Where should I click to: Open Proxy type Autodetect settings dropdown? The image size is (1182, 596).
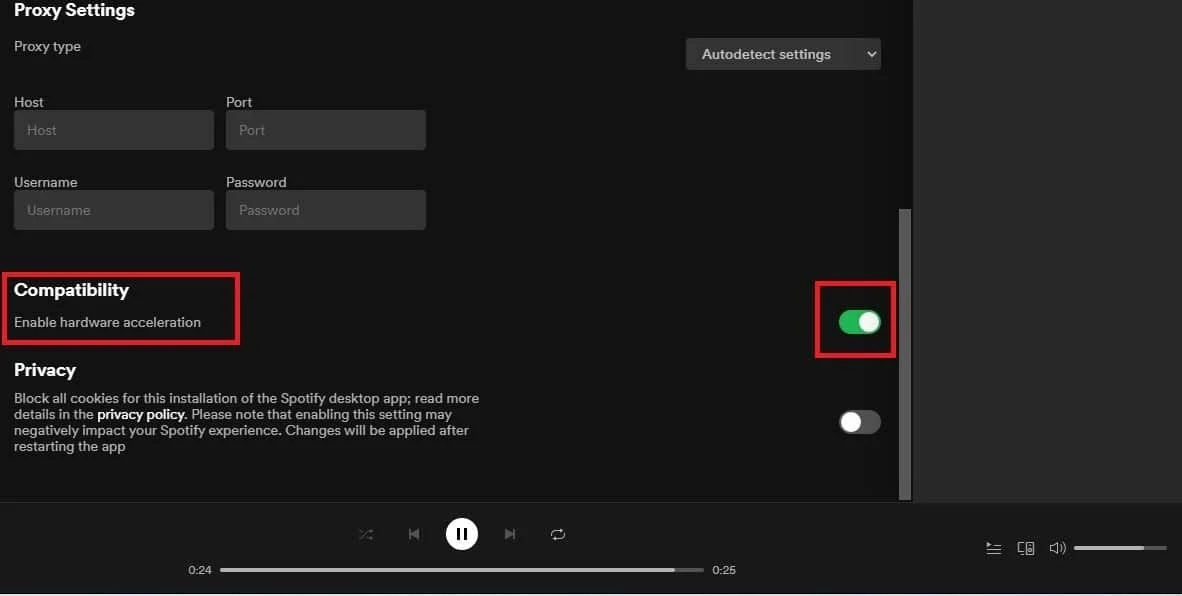tap(783, 54)
